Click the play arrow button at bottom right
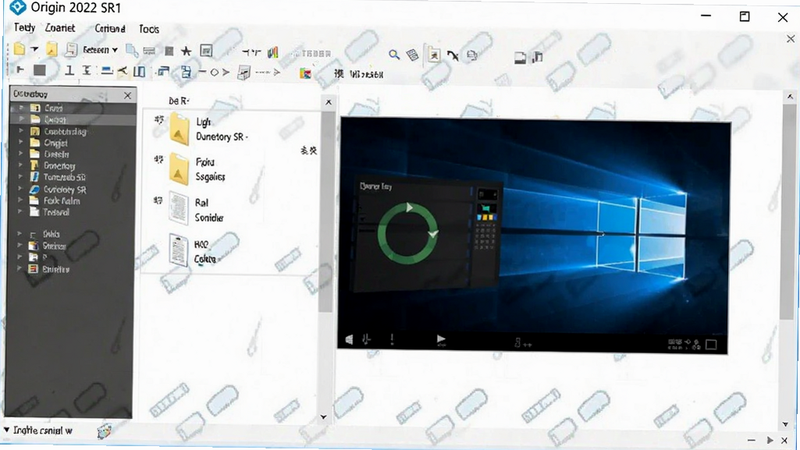Viewport: 800px width, 450px height. (770, 439)
